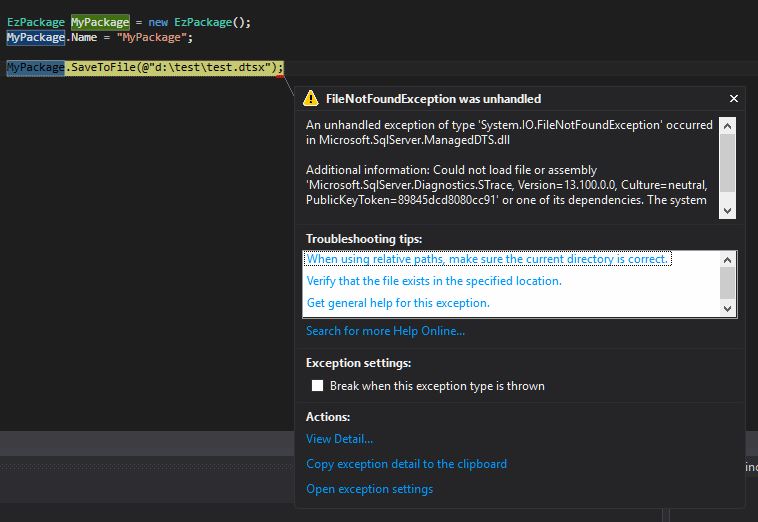Close the FileNotFoundException dialog
The width and height of the screenshot is (758, 522).
point(733,99)
